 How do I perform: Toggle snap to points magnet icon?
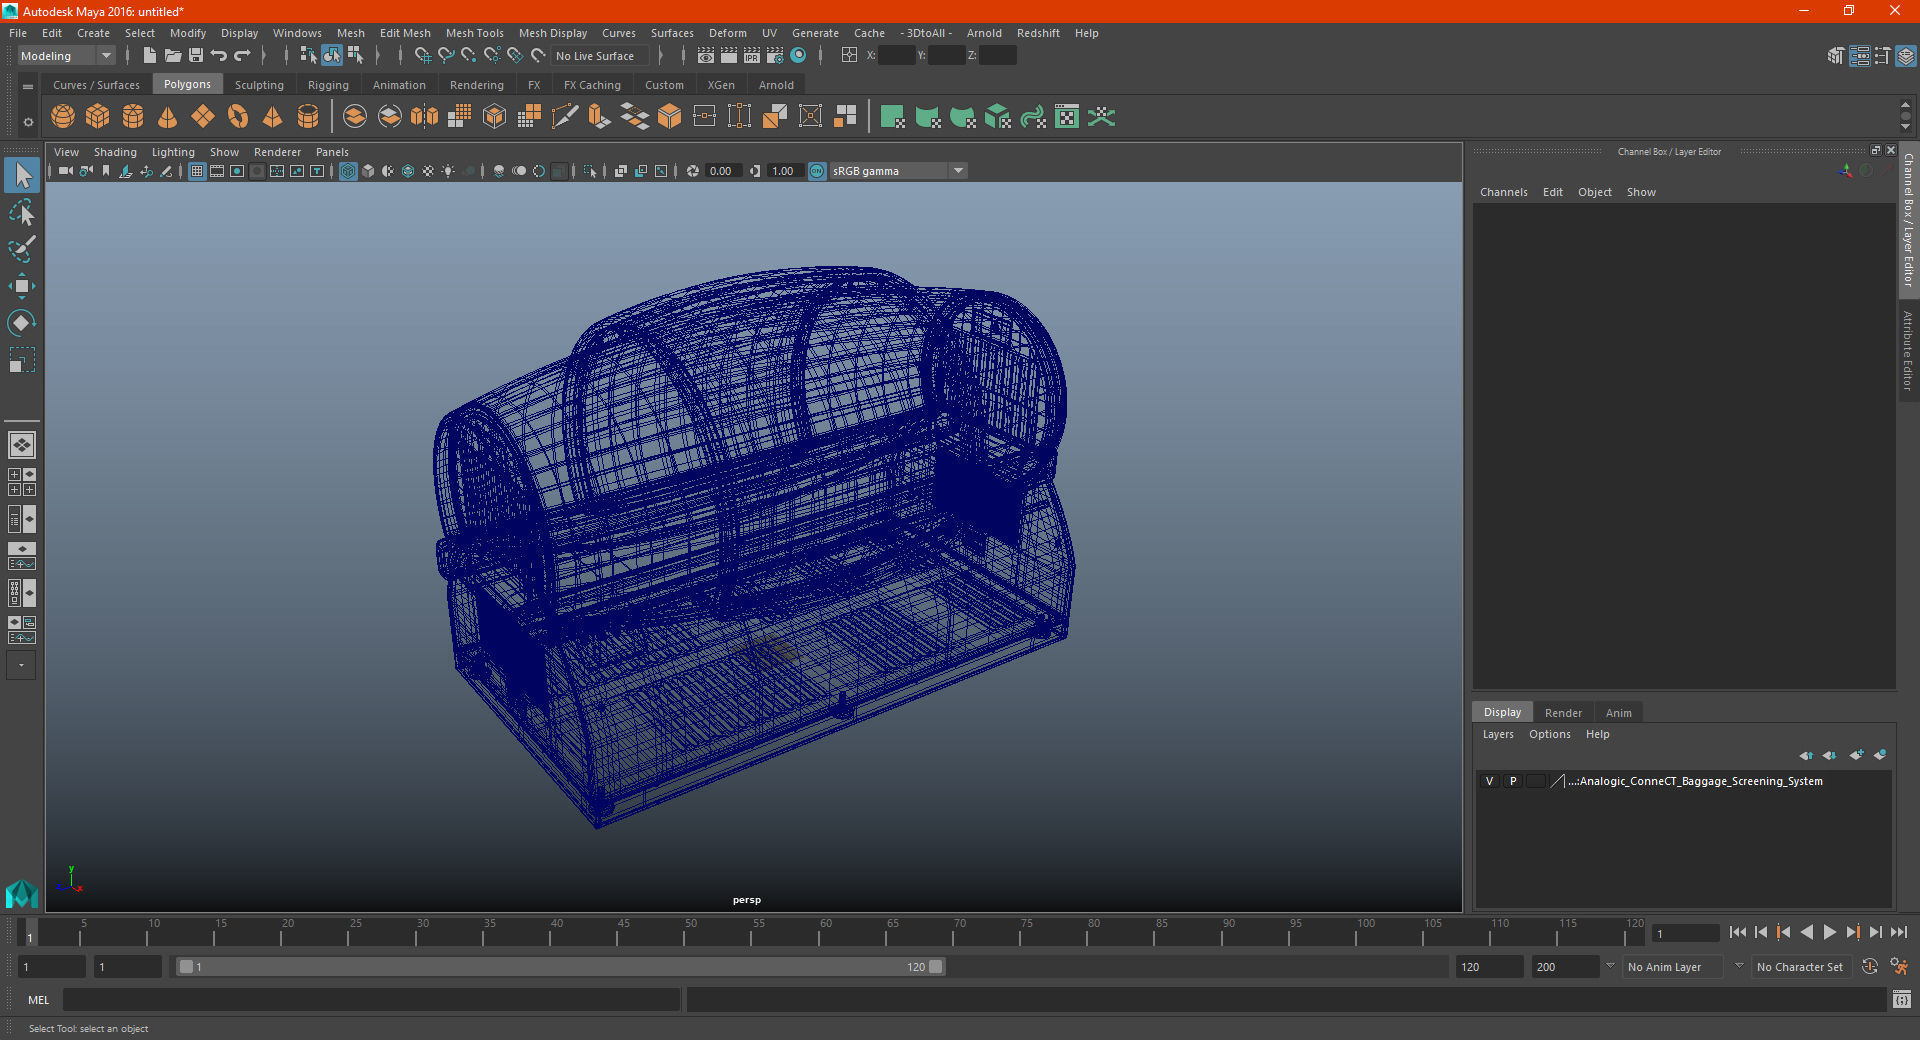click(469, 56)
